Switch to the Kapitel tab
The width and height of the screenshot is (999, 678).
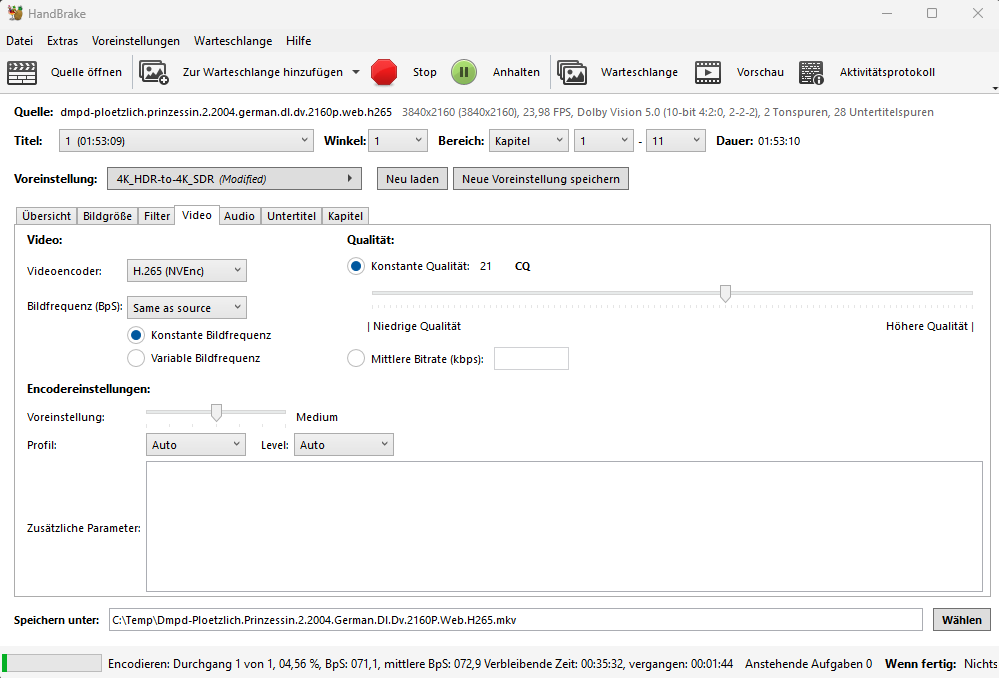(x=345, y=216)
